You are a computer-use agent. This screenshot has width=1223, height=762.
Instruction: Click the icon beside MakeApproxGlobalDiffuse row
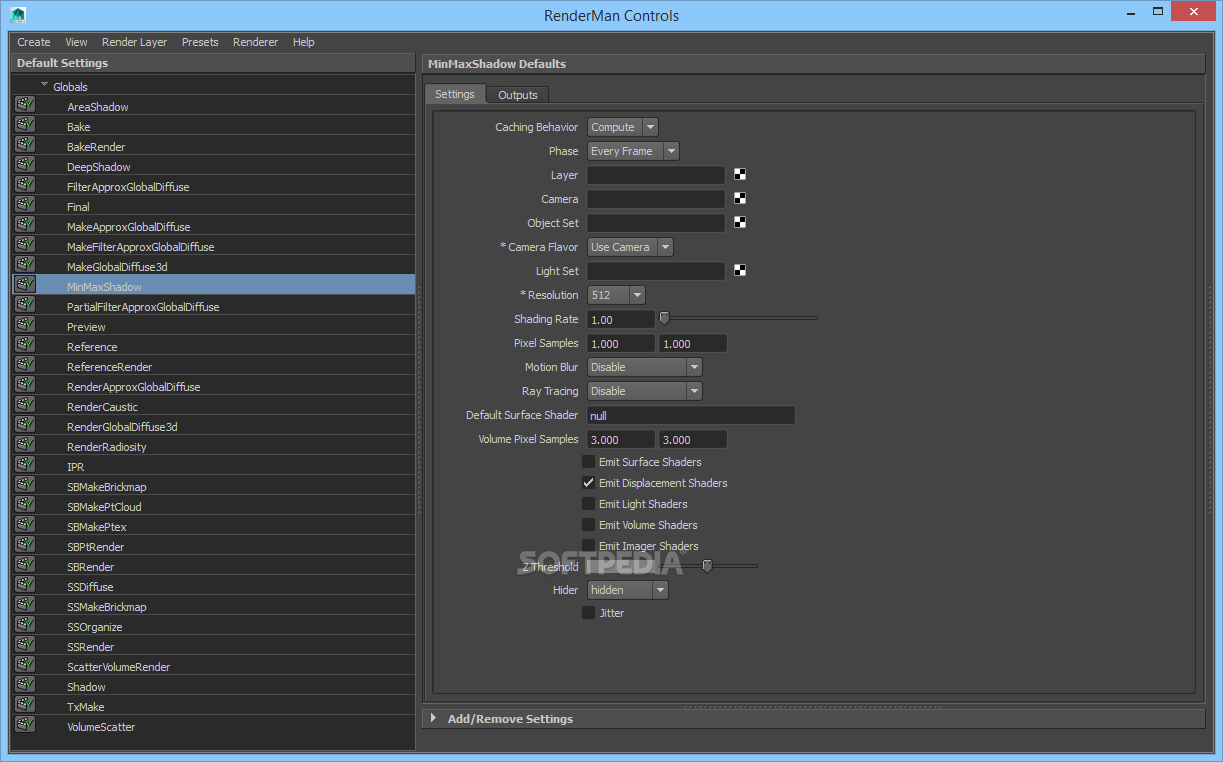tap(25, 224)
